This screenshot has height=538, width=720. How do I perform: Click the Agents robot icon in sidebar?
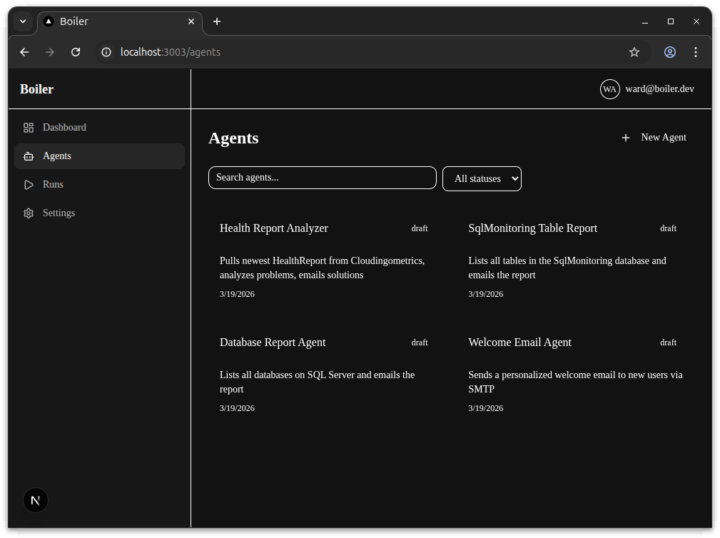click(x=28, y=157)
